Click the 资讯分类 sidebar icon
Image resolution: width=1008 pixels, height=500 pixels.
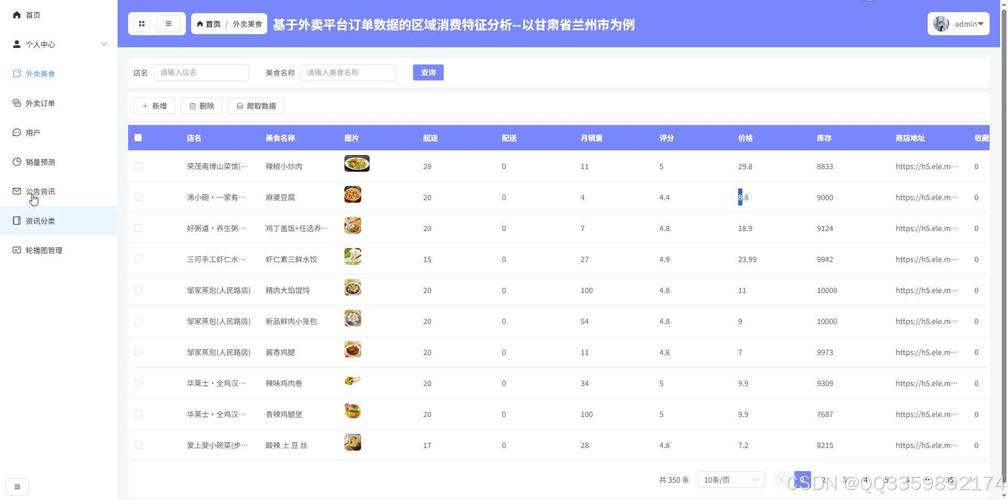[x=17, y=220]
